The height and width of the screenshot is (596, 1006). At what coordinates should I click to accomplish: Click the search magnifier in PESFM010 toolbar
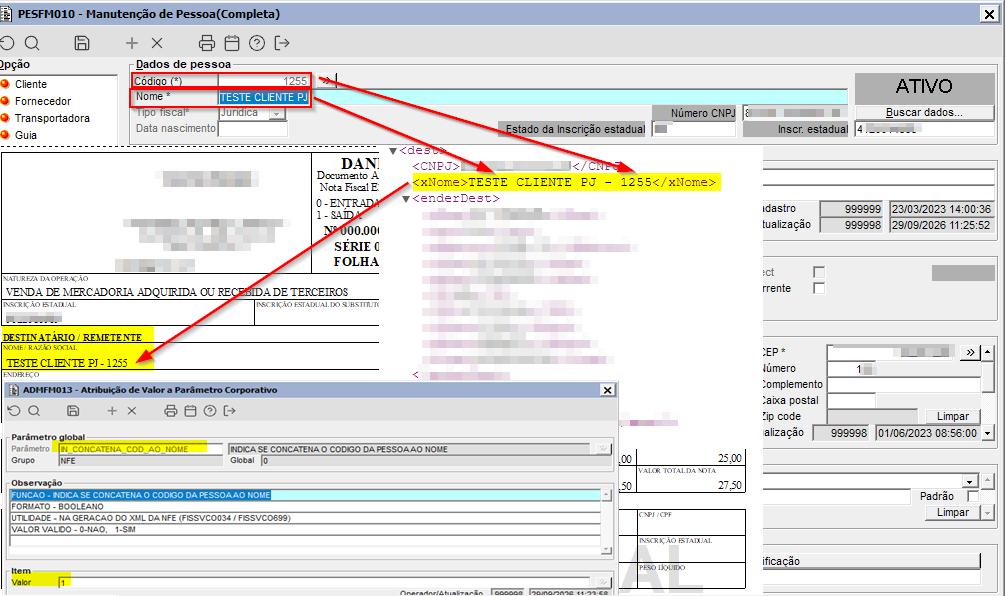(31, 43)
